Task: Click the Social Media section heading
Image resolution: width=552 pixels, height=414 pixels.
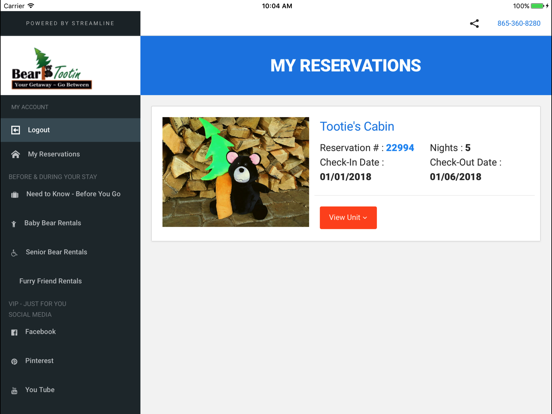Action: pyautogui.click(x=30, y=314)
